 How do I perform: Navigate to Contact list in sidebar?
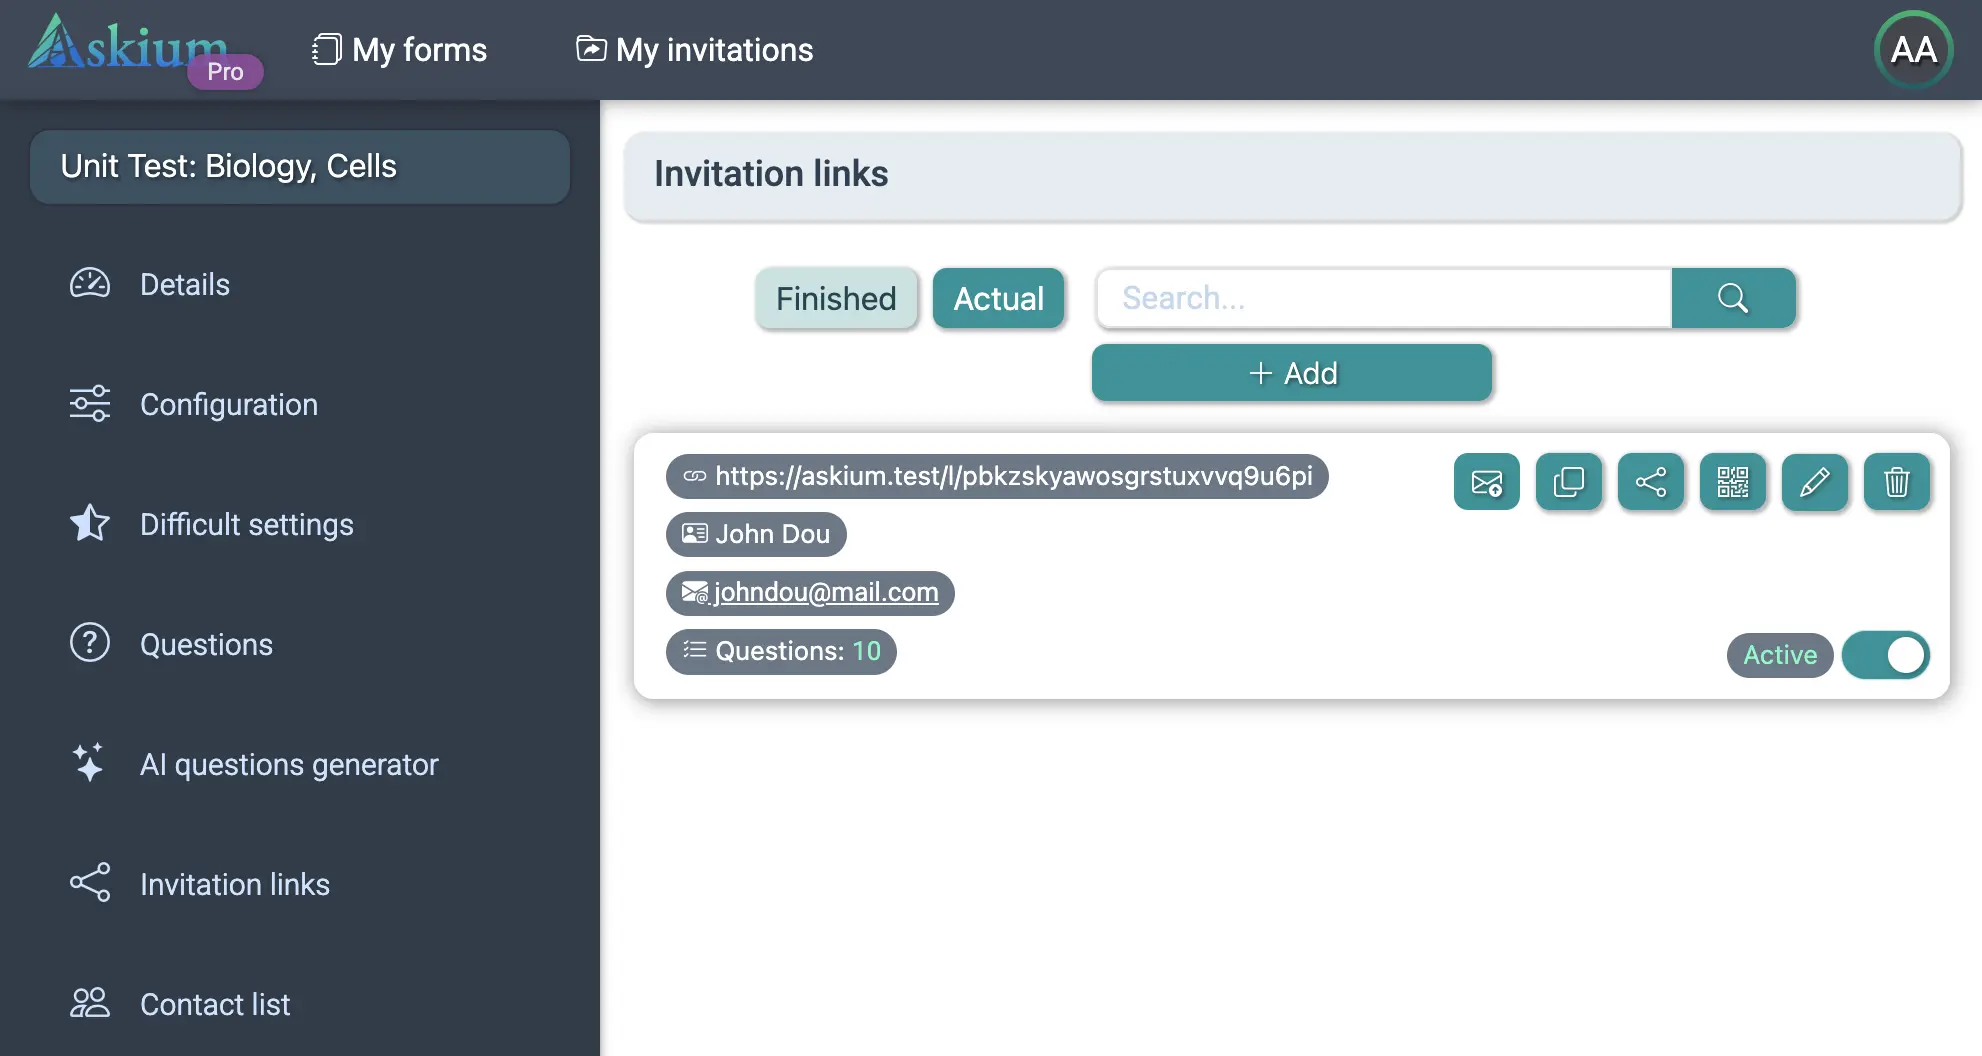tap(214, 1004)
